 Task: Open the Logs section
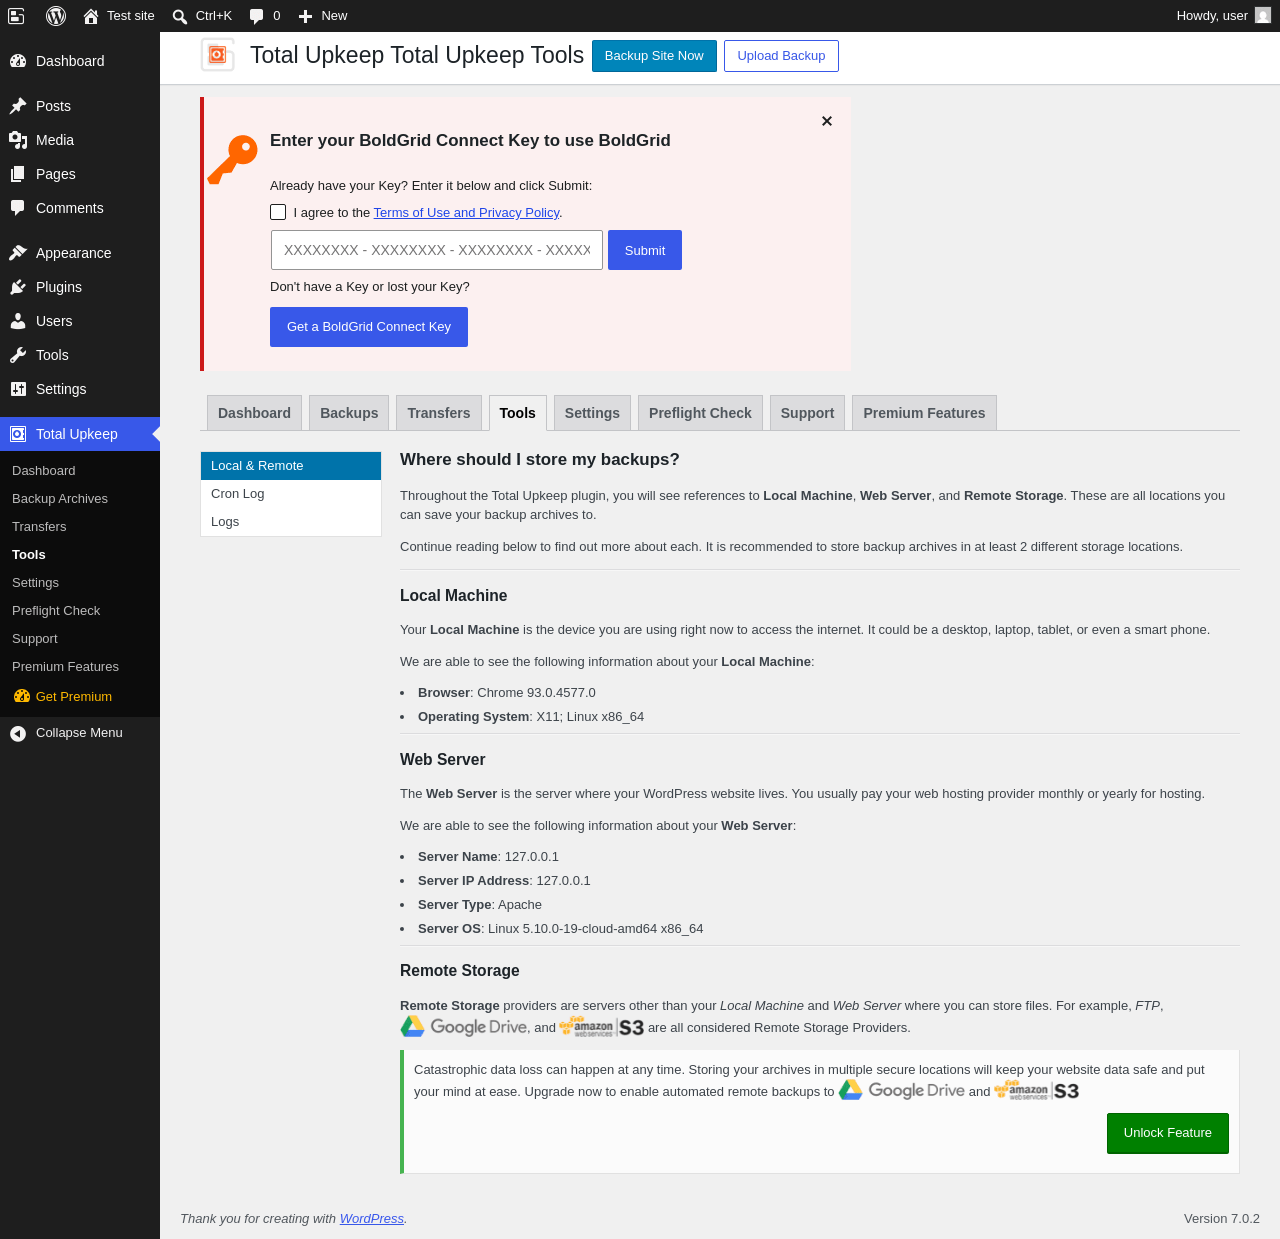pyautogui.click(x=291, y=522)
